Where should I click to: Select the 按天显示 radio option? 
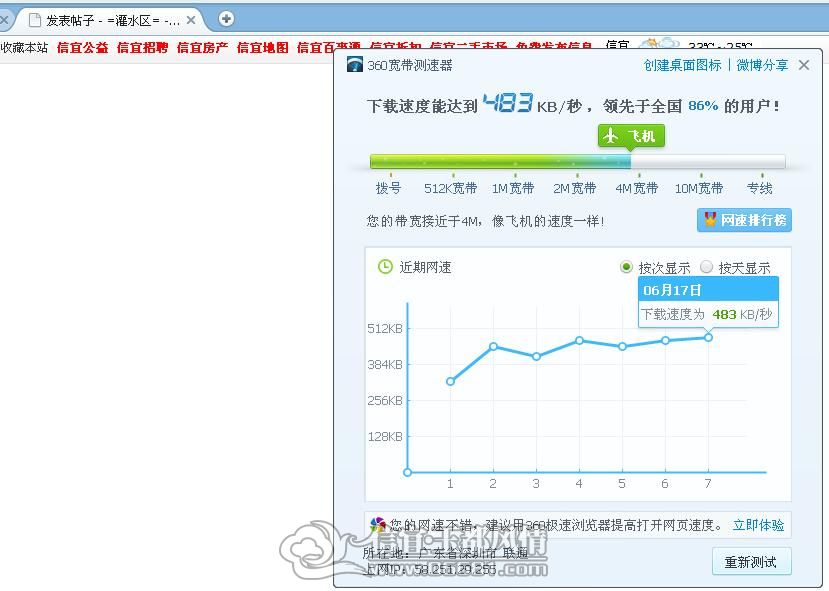click(706, 267)
